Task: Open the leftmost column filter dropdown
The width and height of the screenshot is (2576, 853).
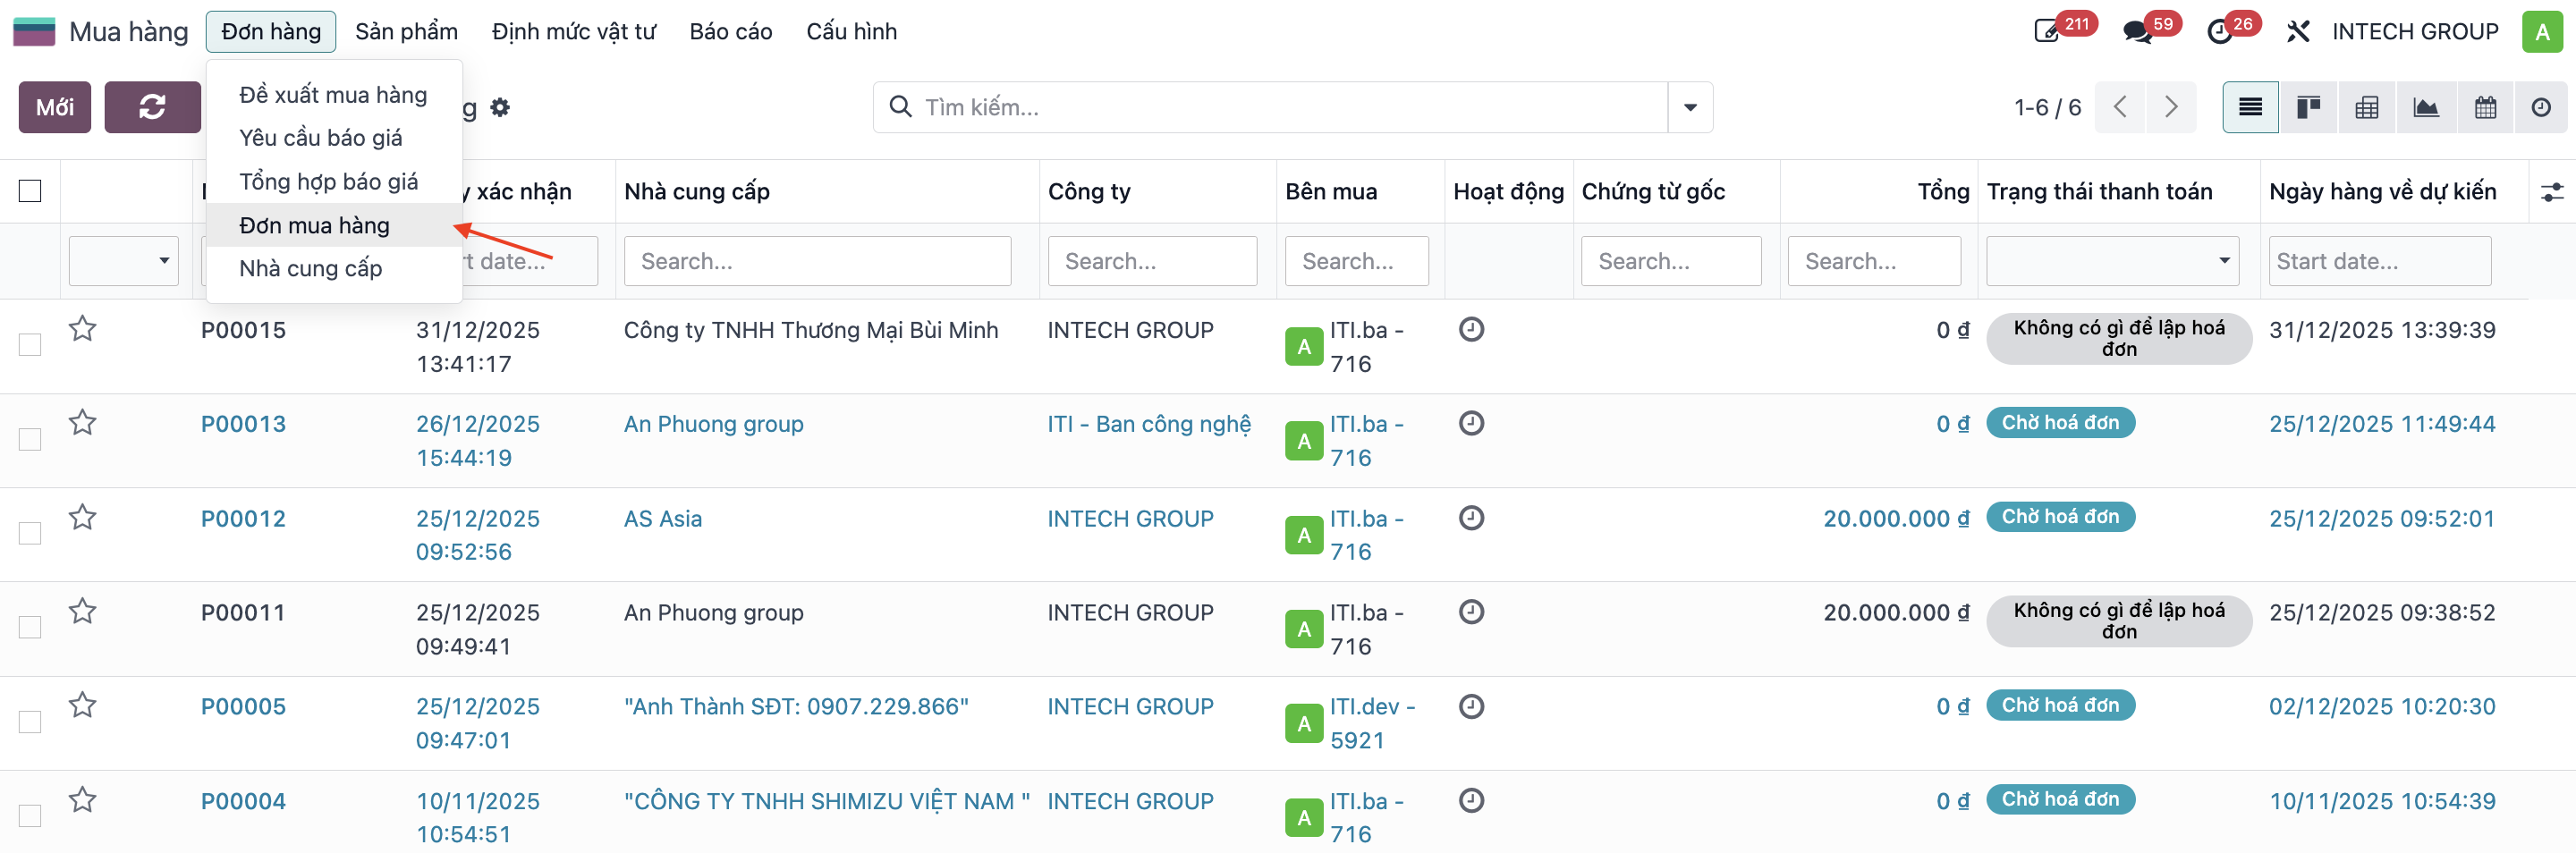Action: click(x=123, y=261)
